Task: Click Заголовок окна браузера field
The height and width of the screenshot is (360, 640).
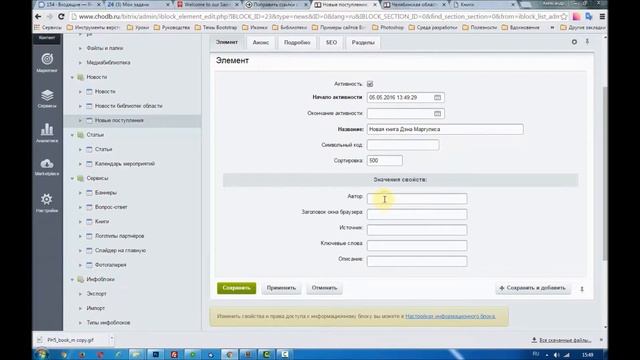Action: (417, 214)
